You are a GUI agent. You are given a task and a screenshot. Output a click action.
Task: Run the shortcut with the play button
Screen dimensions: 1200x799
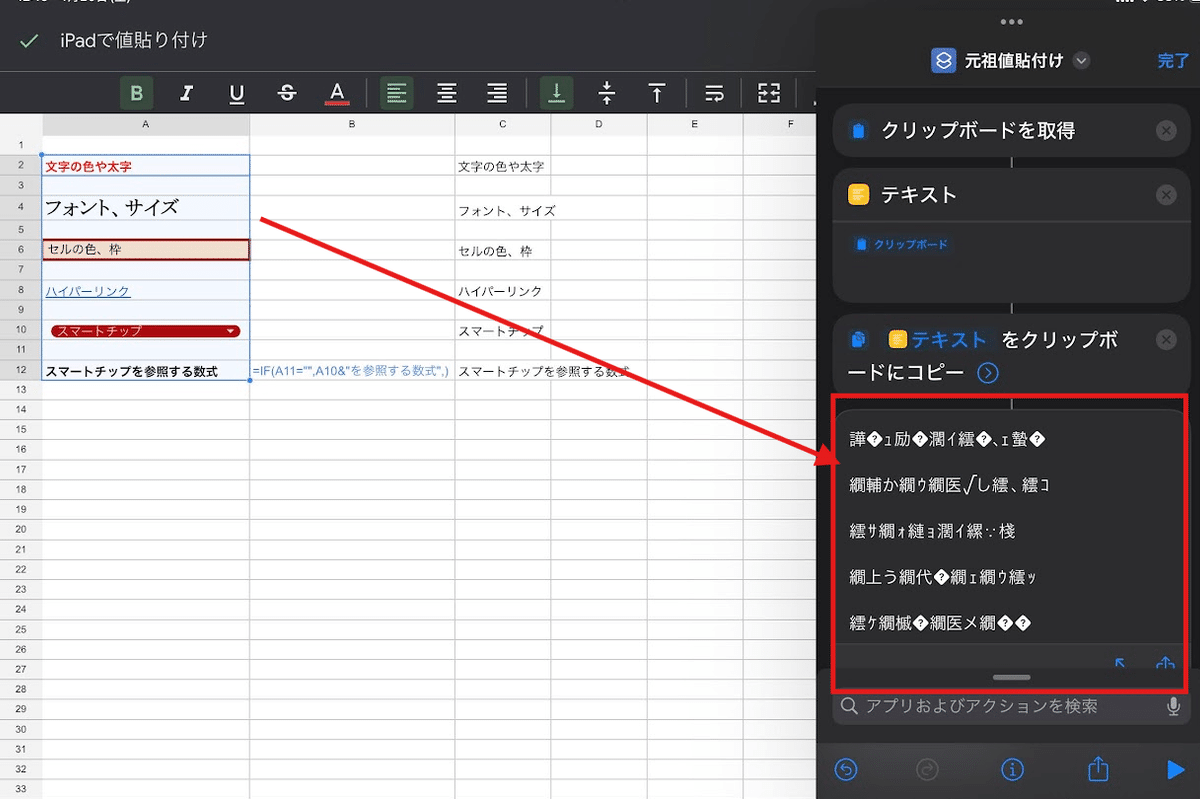(1175, 769)
